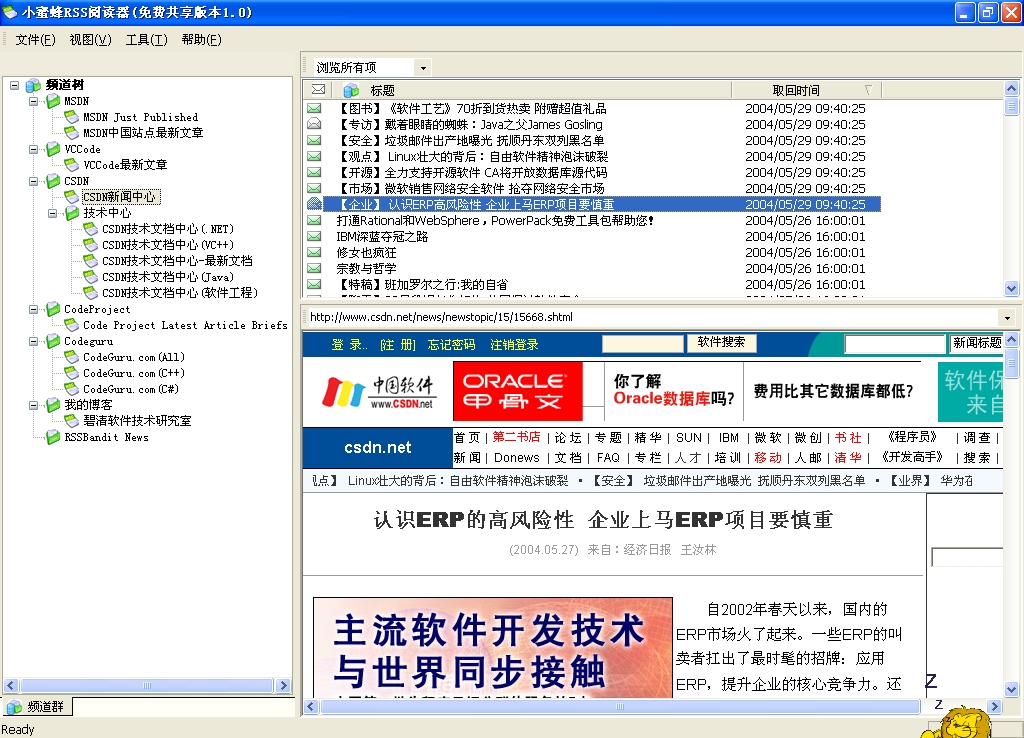
Task: Switch to the 频道群 tab
Action: click(x=37, y=707)
